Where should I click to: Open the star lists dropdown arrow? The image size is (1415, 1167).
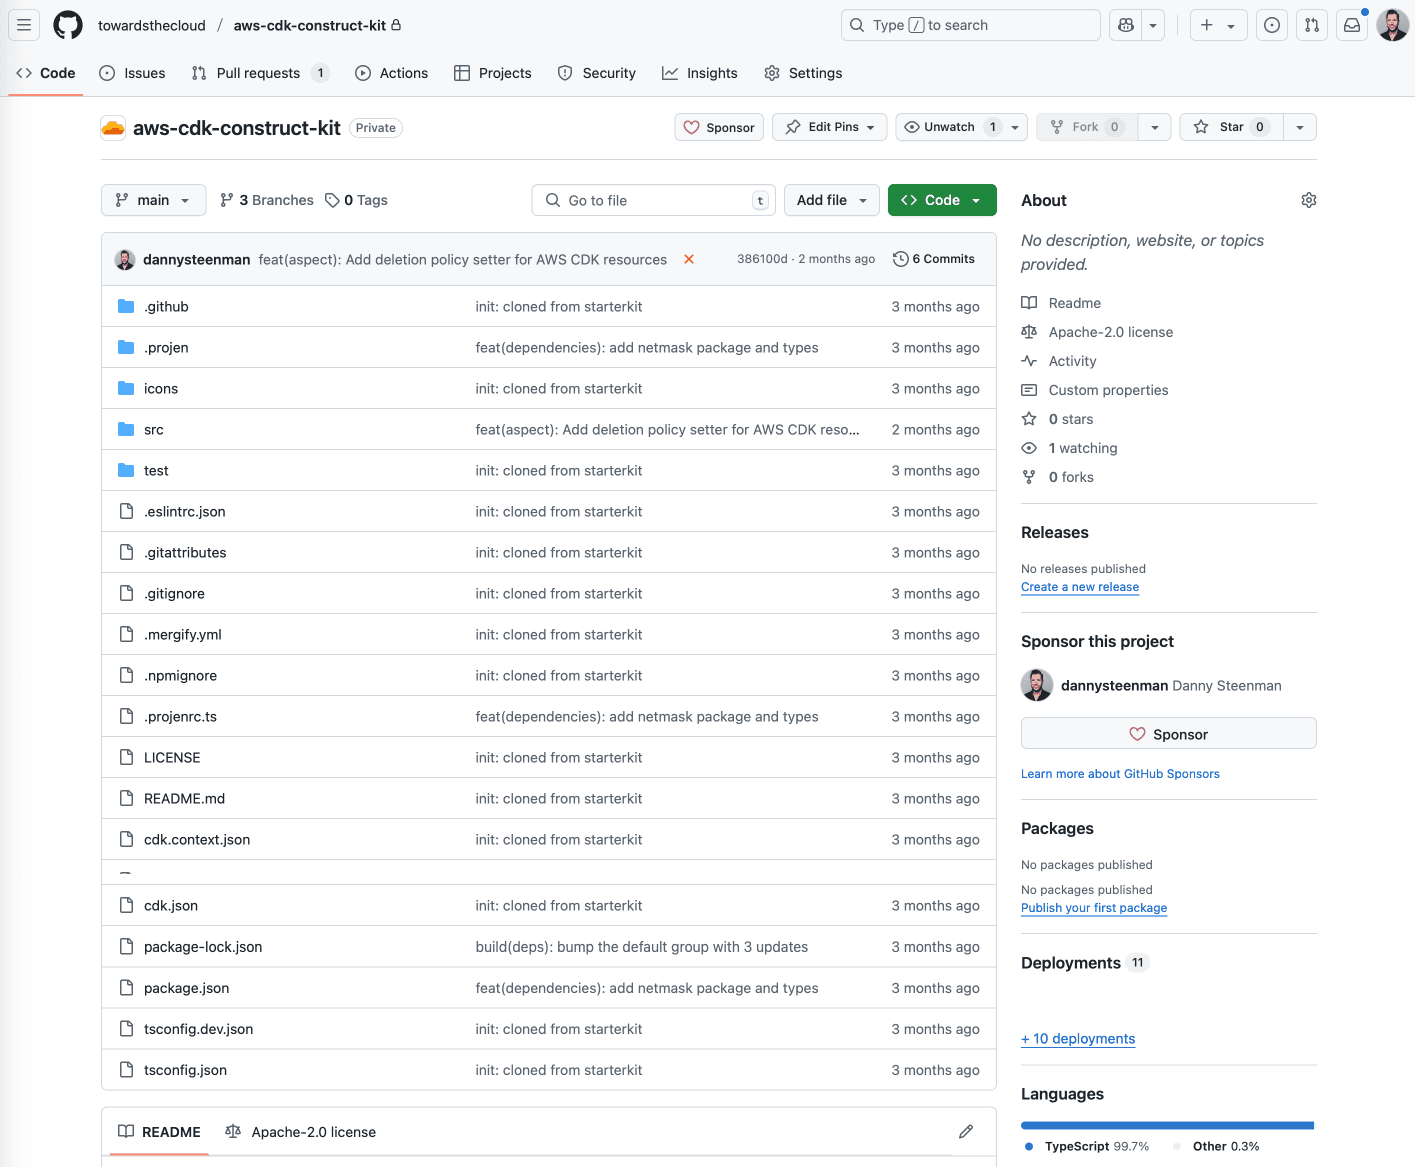tap(1300, 127)
